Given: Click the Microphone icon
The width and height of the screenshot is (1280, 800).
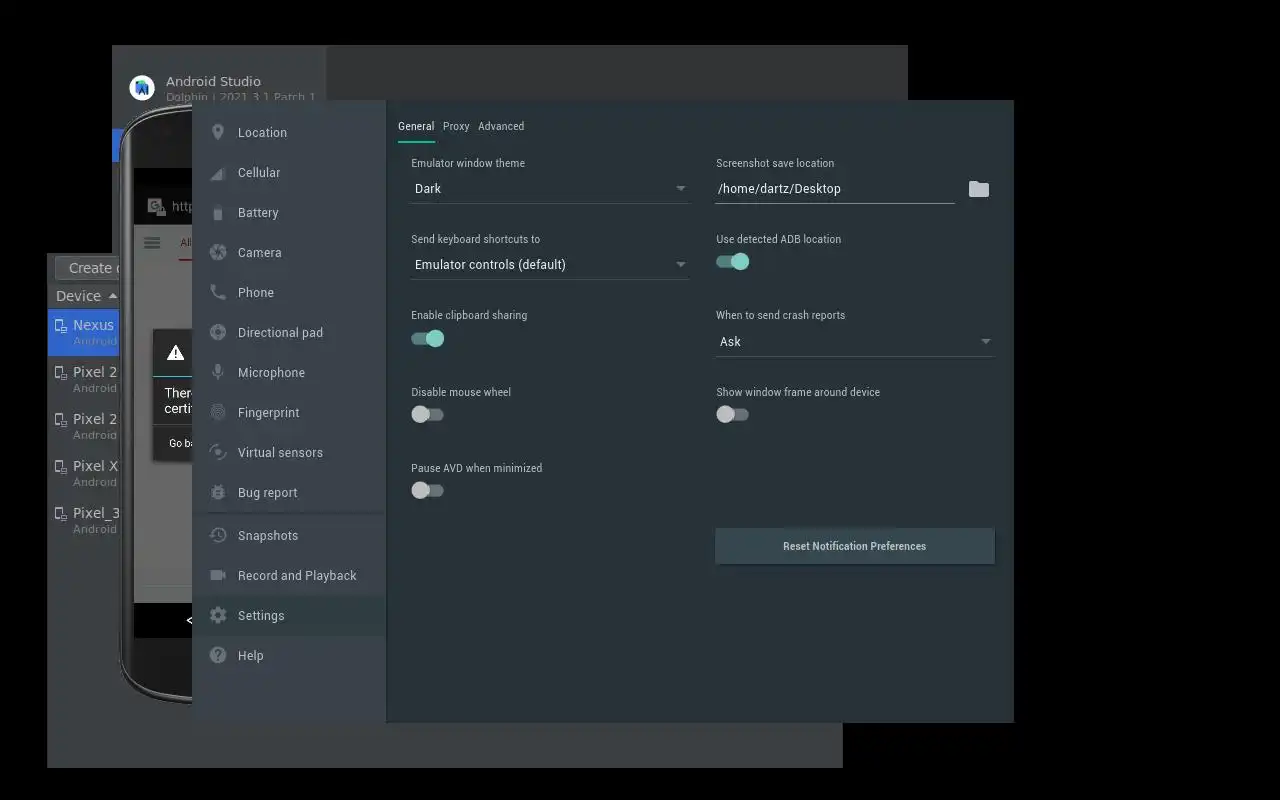Looking at the screenshot, I should (218, 372).
